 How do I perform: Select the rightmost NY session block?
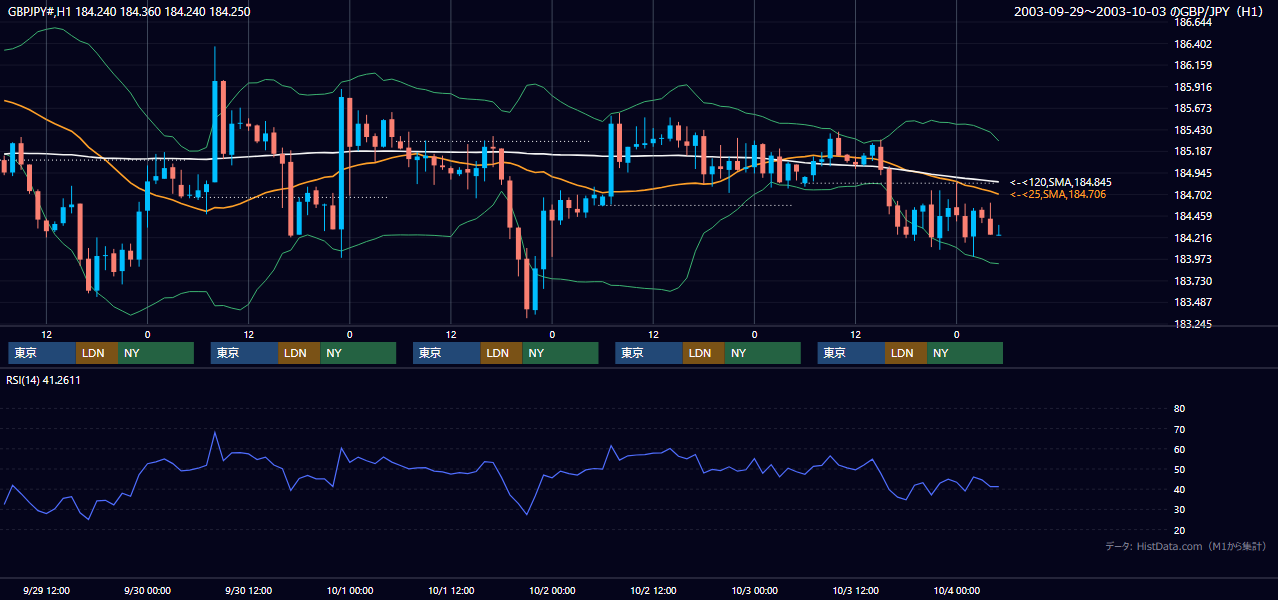click(x=965, y=353)
